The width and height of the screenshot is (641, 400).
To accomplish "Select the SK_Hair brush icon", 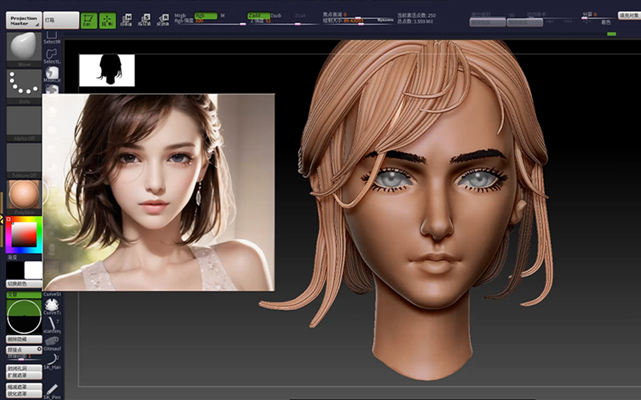I will click(52, 362).
